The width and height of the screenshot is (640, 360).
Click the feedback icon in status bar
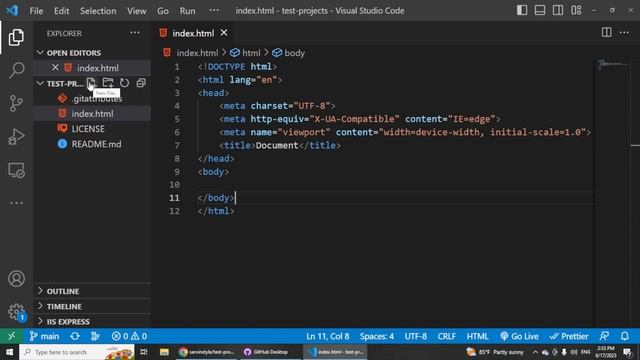pyautogui.click(x=604, y=336)
